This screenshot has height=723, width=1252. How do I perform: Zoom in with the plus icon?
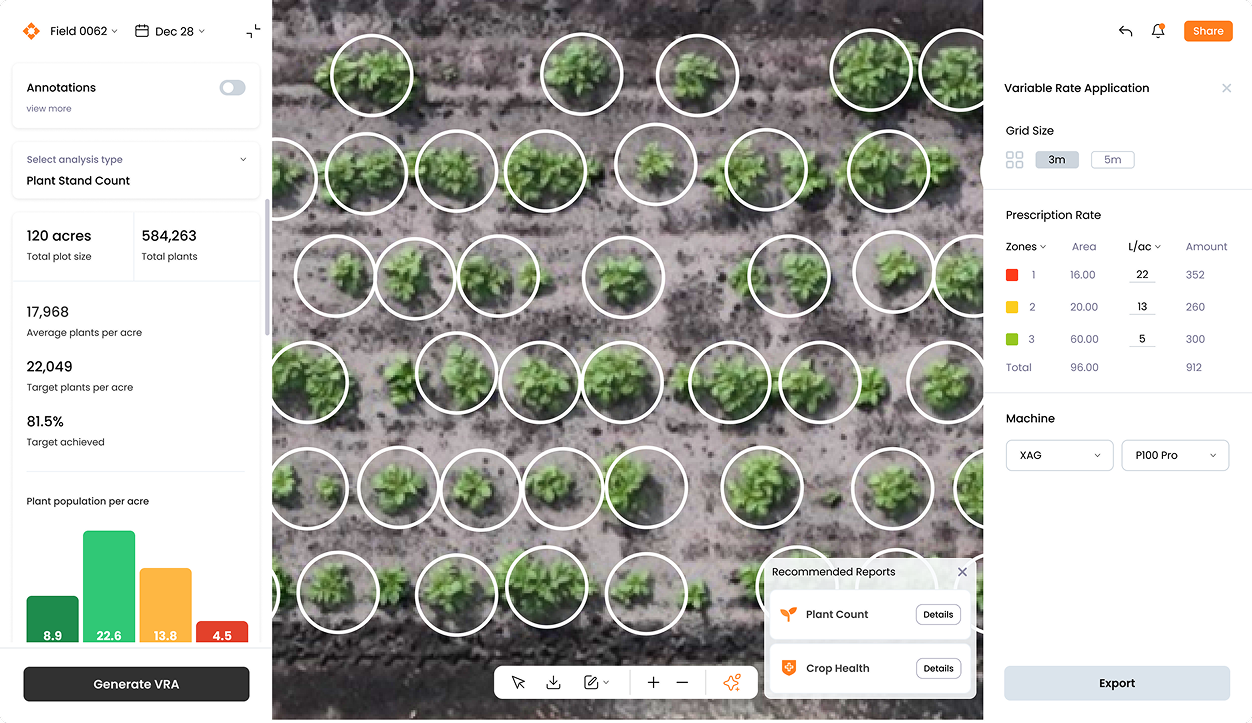653,682
